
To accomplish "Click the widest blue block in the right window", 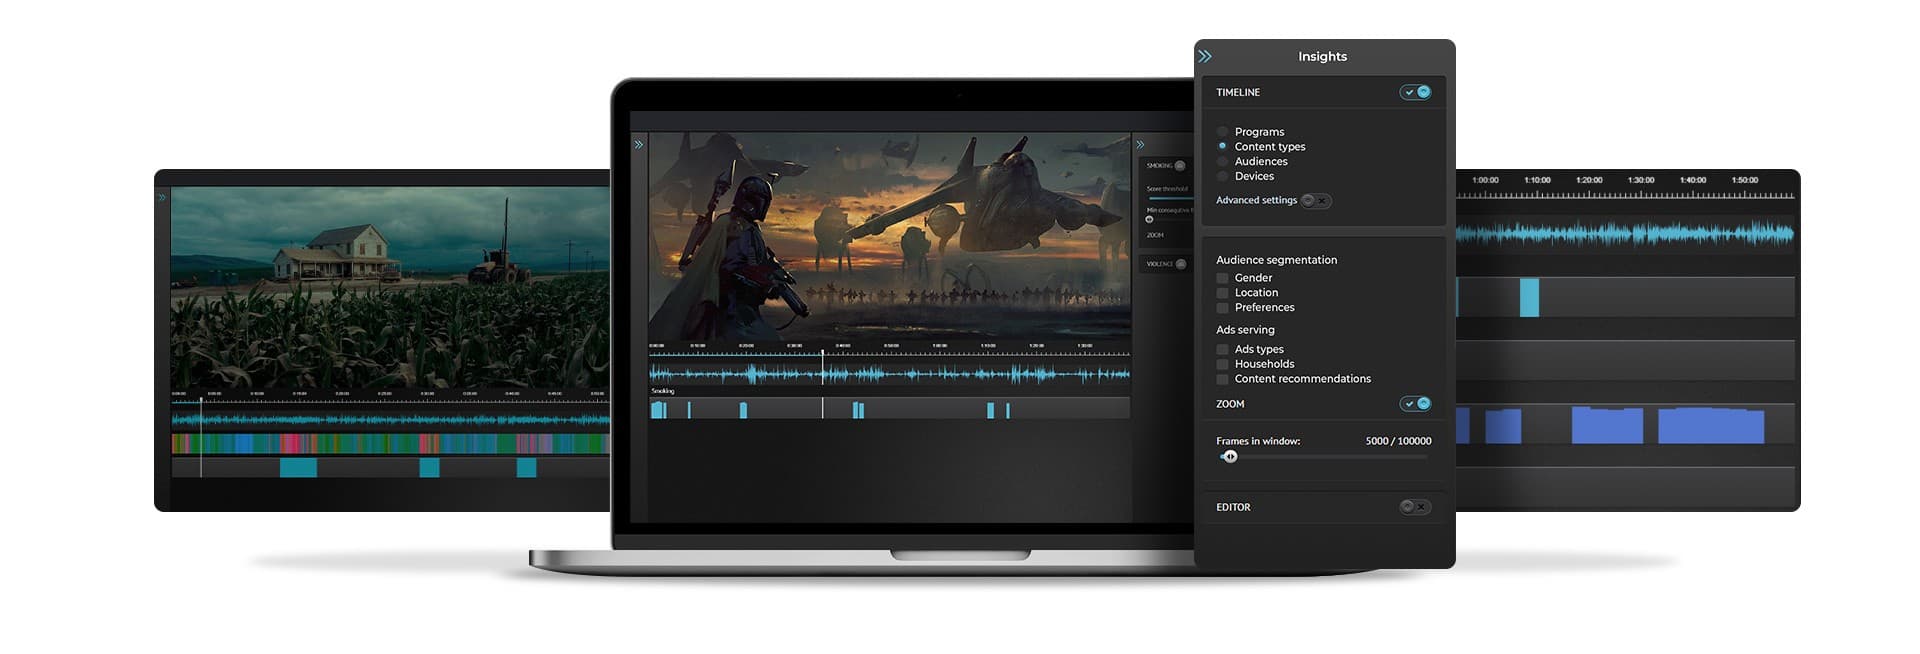I will [x=1711, y=425].
